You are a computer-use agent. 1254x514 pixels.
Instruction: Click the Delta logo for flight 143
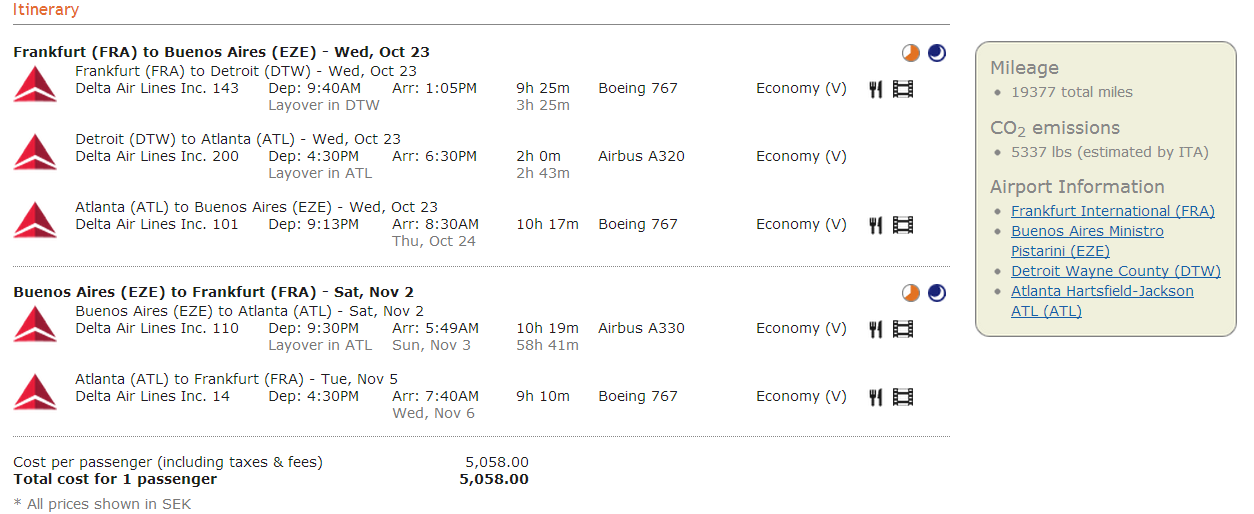coord(35,84)
